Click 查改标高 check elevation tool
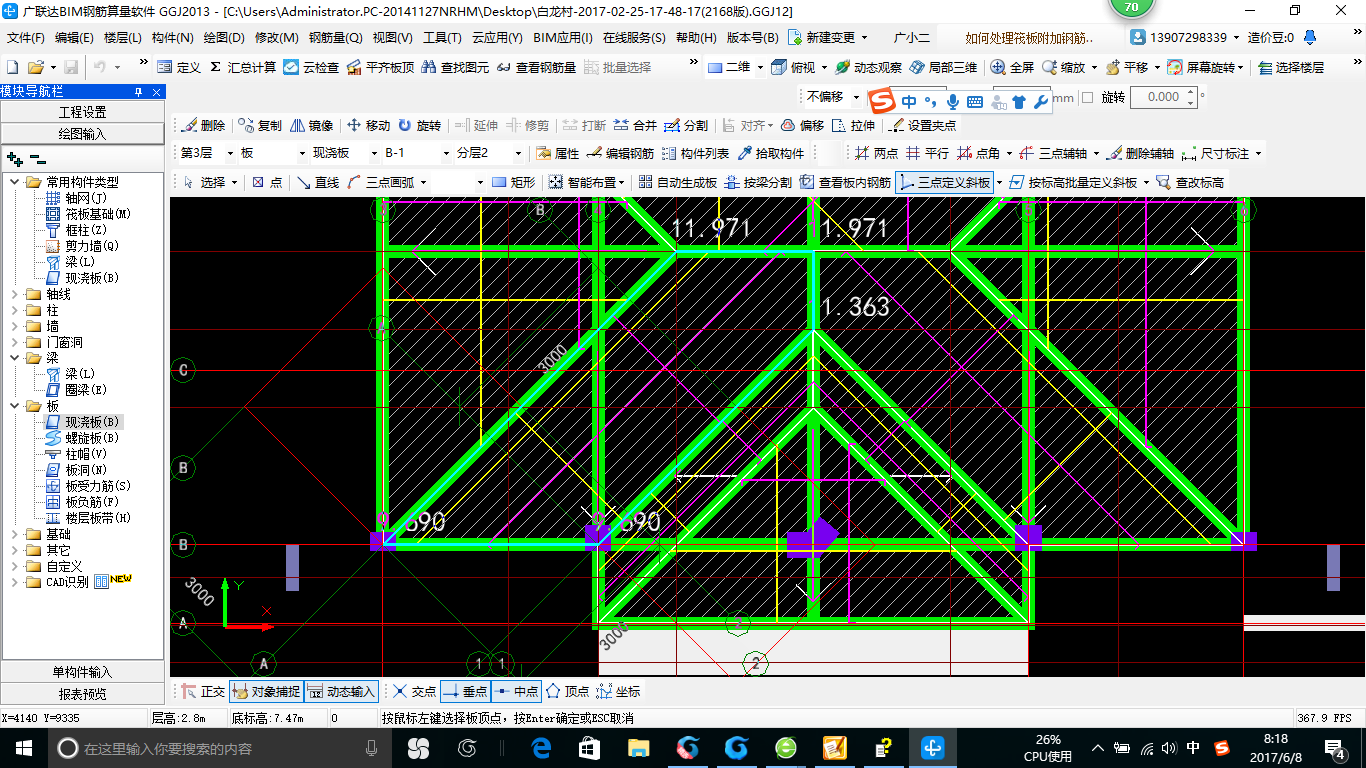Screen dimensions: 1366x768 pos(1189,182)
